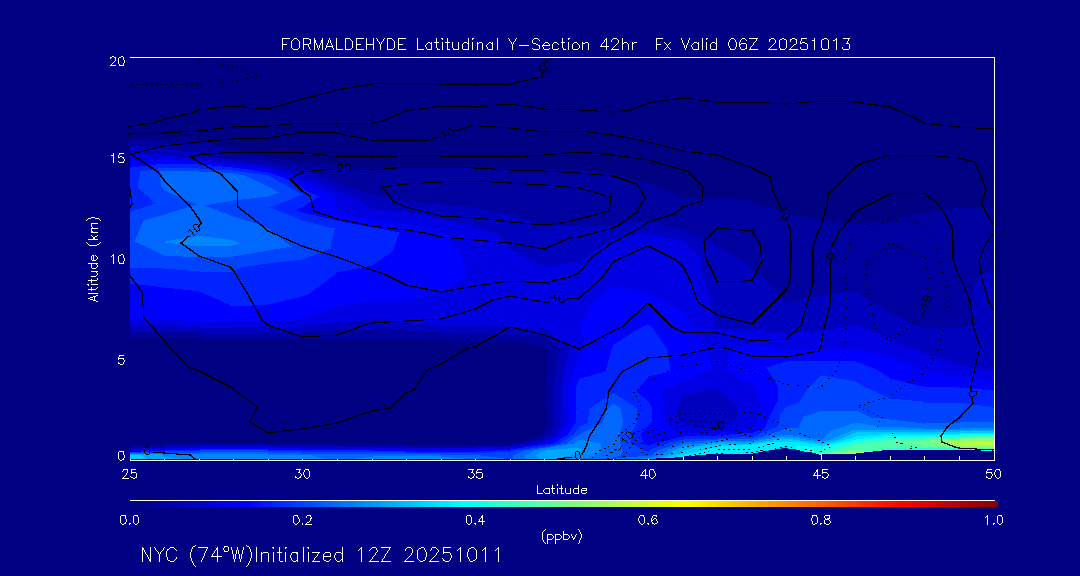This screenshot has height=576, width=1080.
Task: Click the FORMALDEHYDE Latitudinal Y-Section plot title
Action: pos(566,45)
